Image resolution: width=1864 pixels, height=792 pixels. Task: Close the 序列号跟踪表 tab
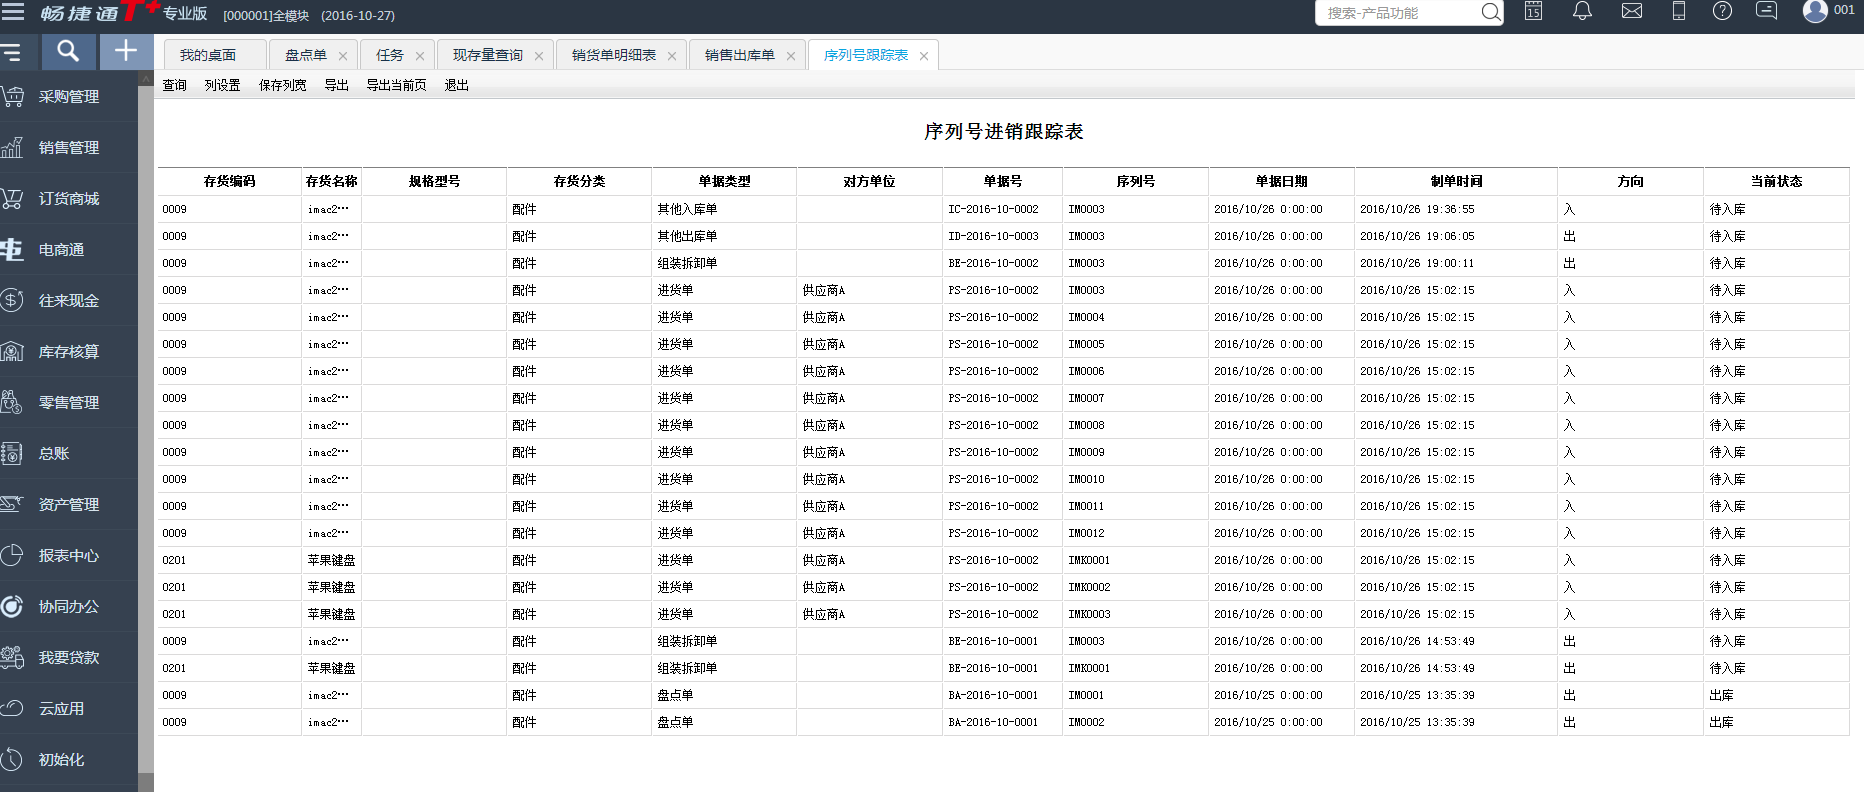coord(924,56)
